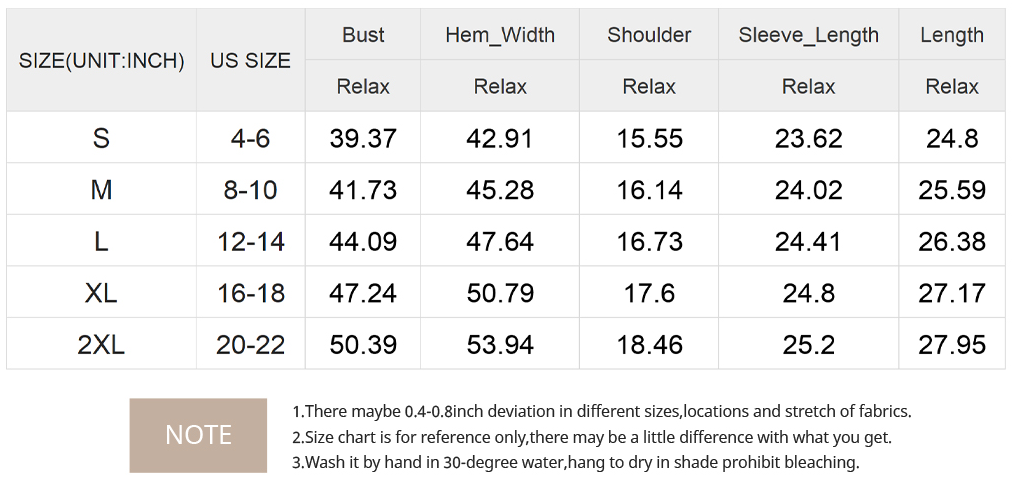Click the Relax subheader under Bust
This screenshot has width=1022, height=487.
363,87
